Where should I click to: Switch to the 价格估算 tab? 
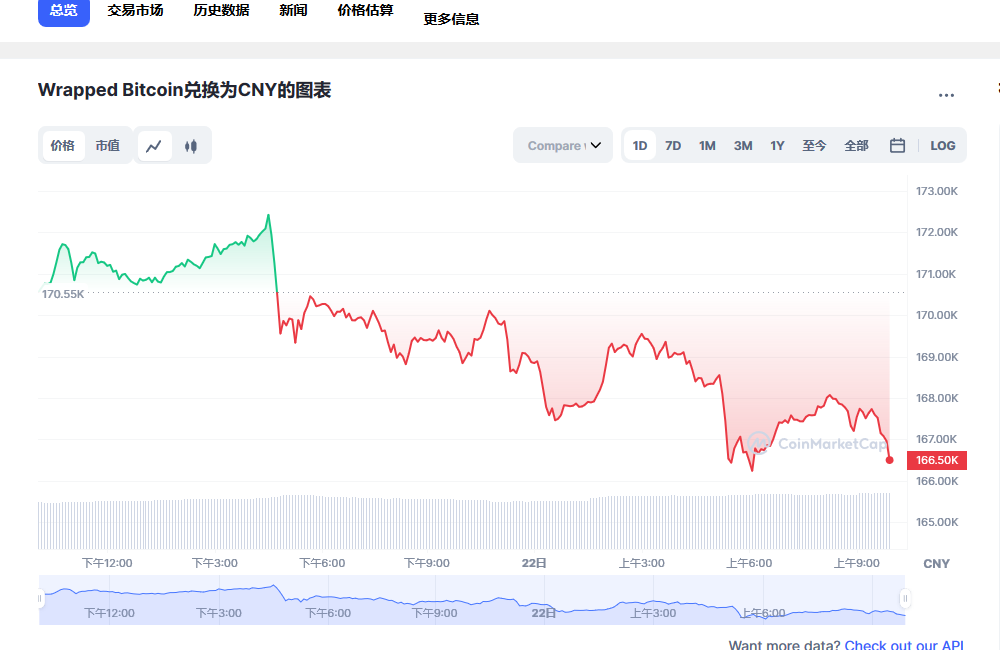pos(365,11)
